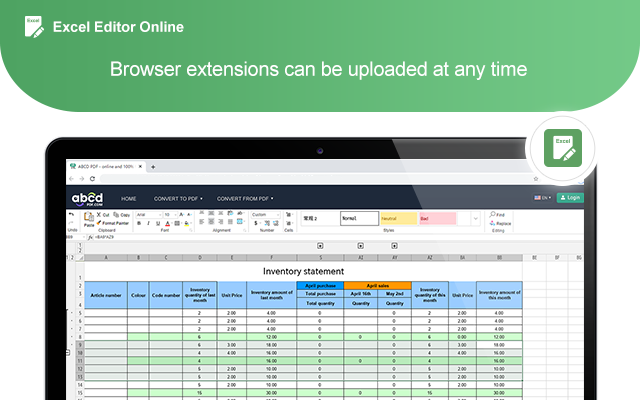Click the browser back arrow
Image resolution: width=640 pixels, height=400 pixels.
click(x=71, y=179)
